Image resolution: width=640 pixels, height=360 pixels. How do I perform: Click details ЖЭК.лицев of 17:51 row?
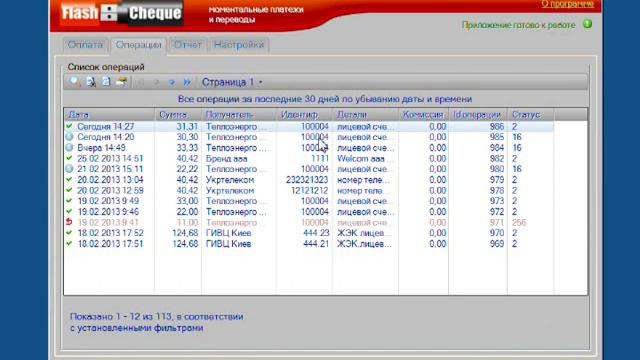click(364, 244)
